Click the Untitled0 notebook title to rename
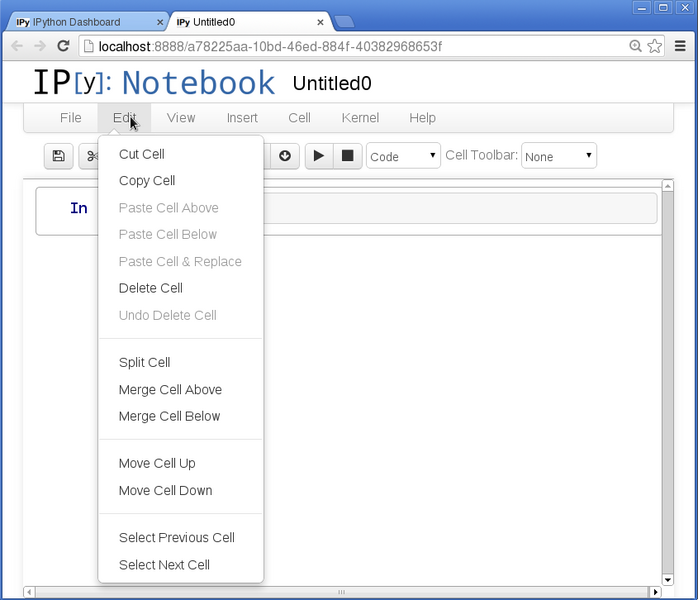Image resolution: width=698 pixels, height=600 pixels. click(332, 83)
